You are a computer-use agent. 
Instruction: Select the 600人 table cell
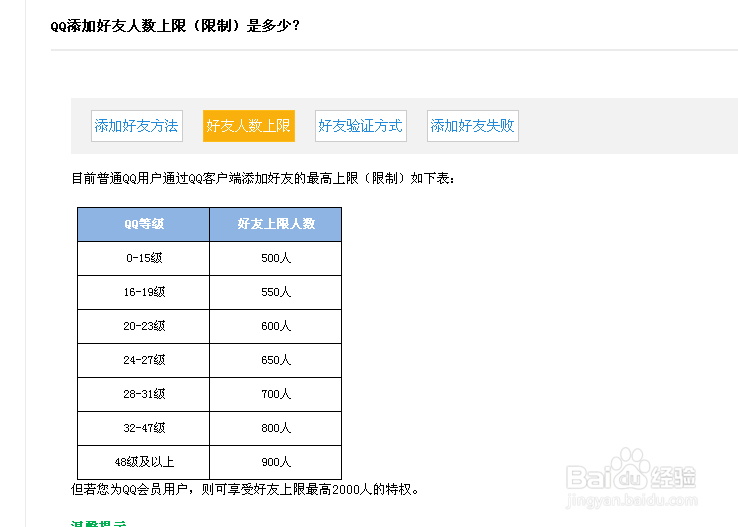tap(276, 326)
